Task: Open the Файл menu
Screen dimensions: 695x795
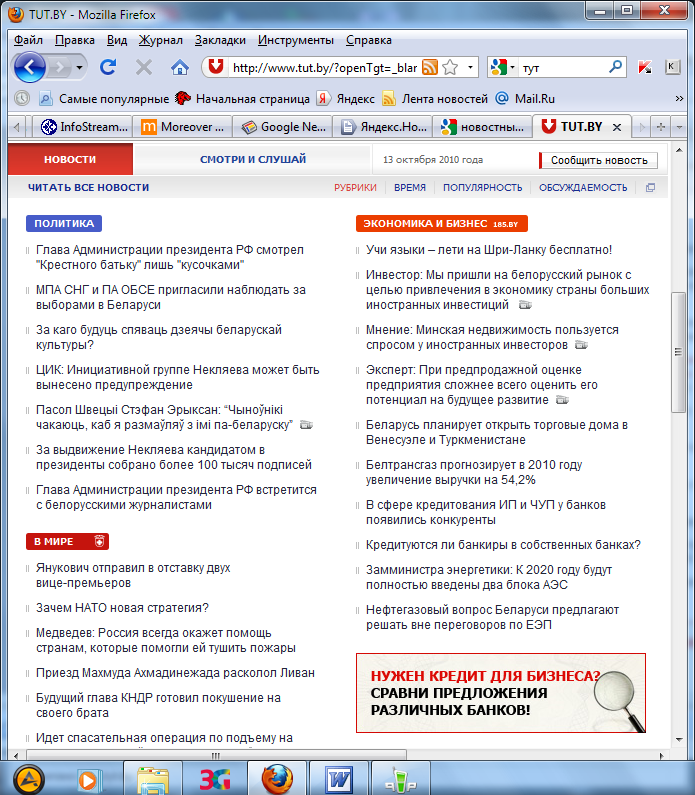Action: point(28,40)
